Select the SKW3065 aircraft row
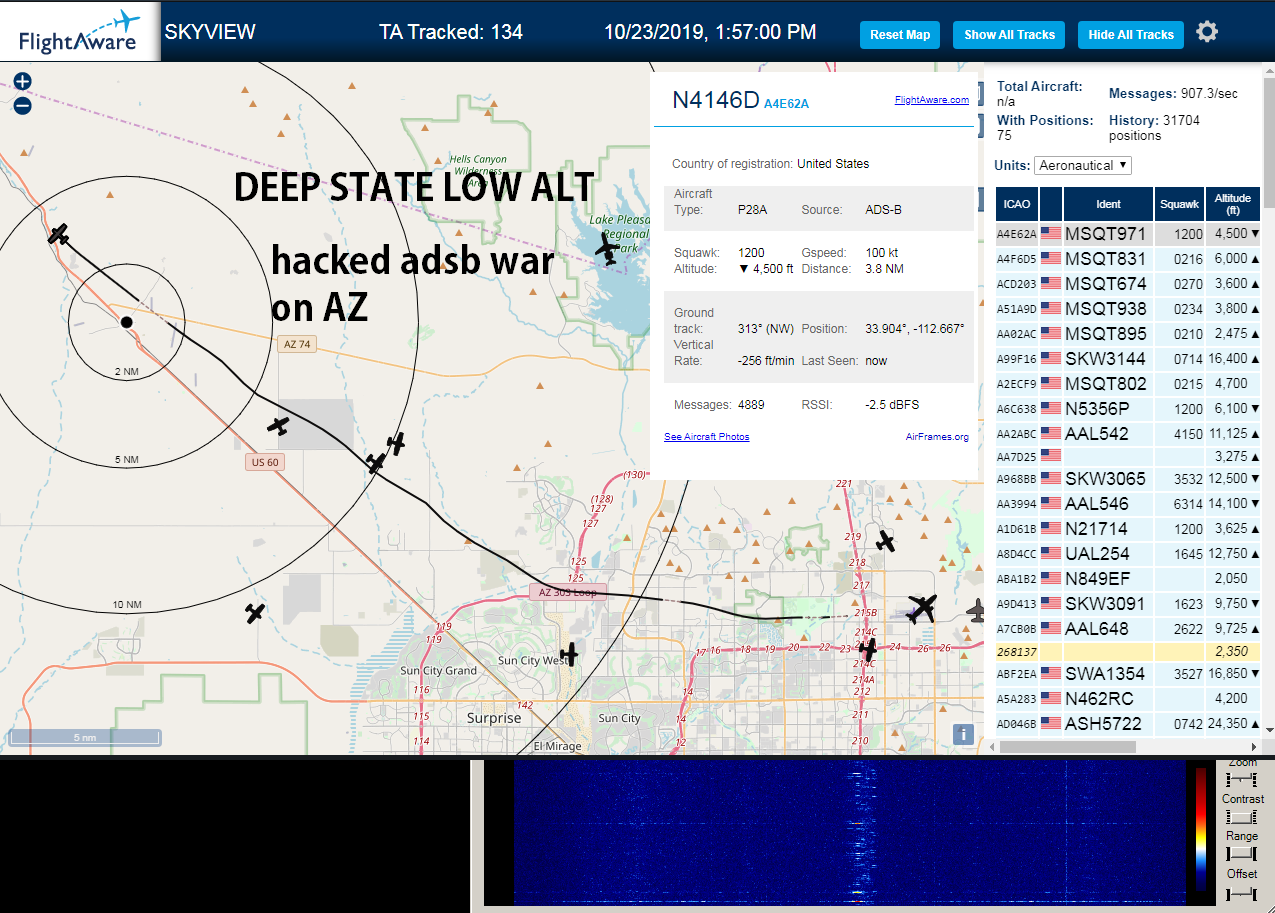This screenshot has height=913, width=1275. pyautogui.click(x=1128, y=478)
